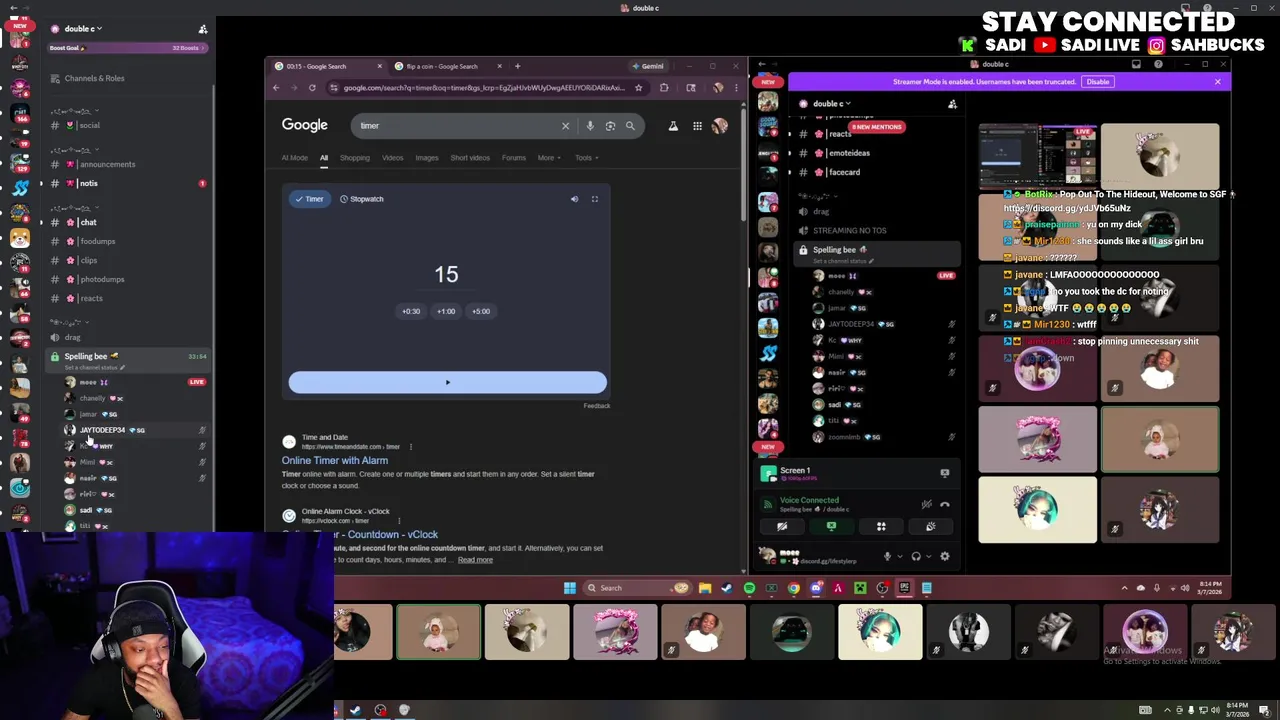Click the Gemini button in Chrome

[x=649, y=66]
